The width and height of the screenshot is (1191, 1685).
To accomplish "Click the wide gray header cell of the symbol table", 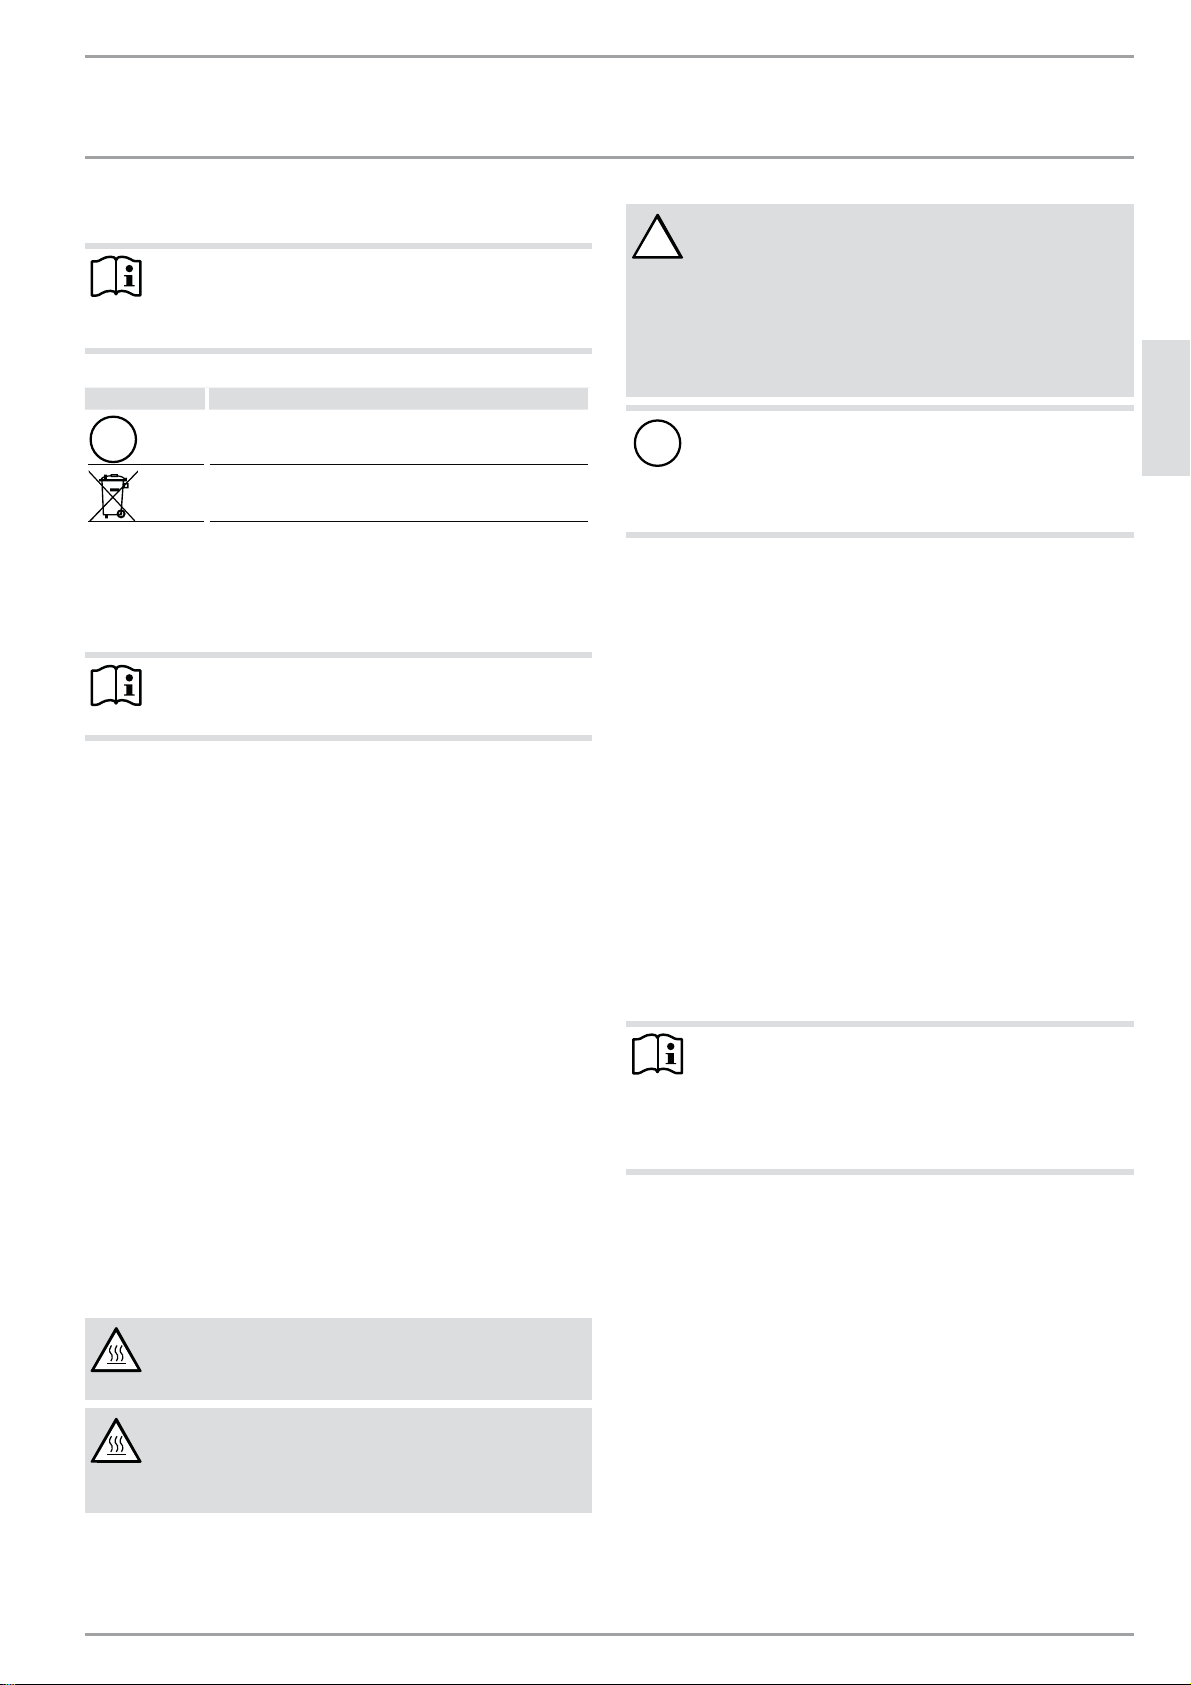I will 398,399.
